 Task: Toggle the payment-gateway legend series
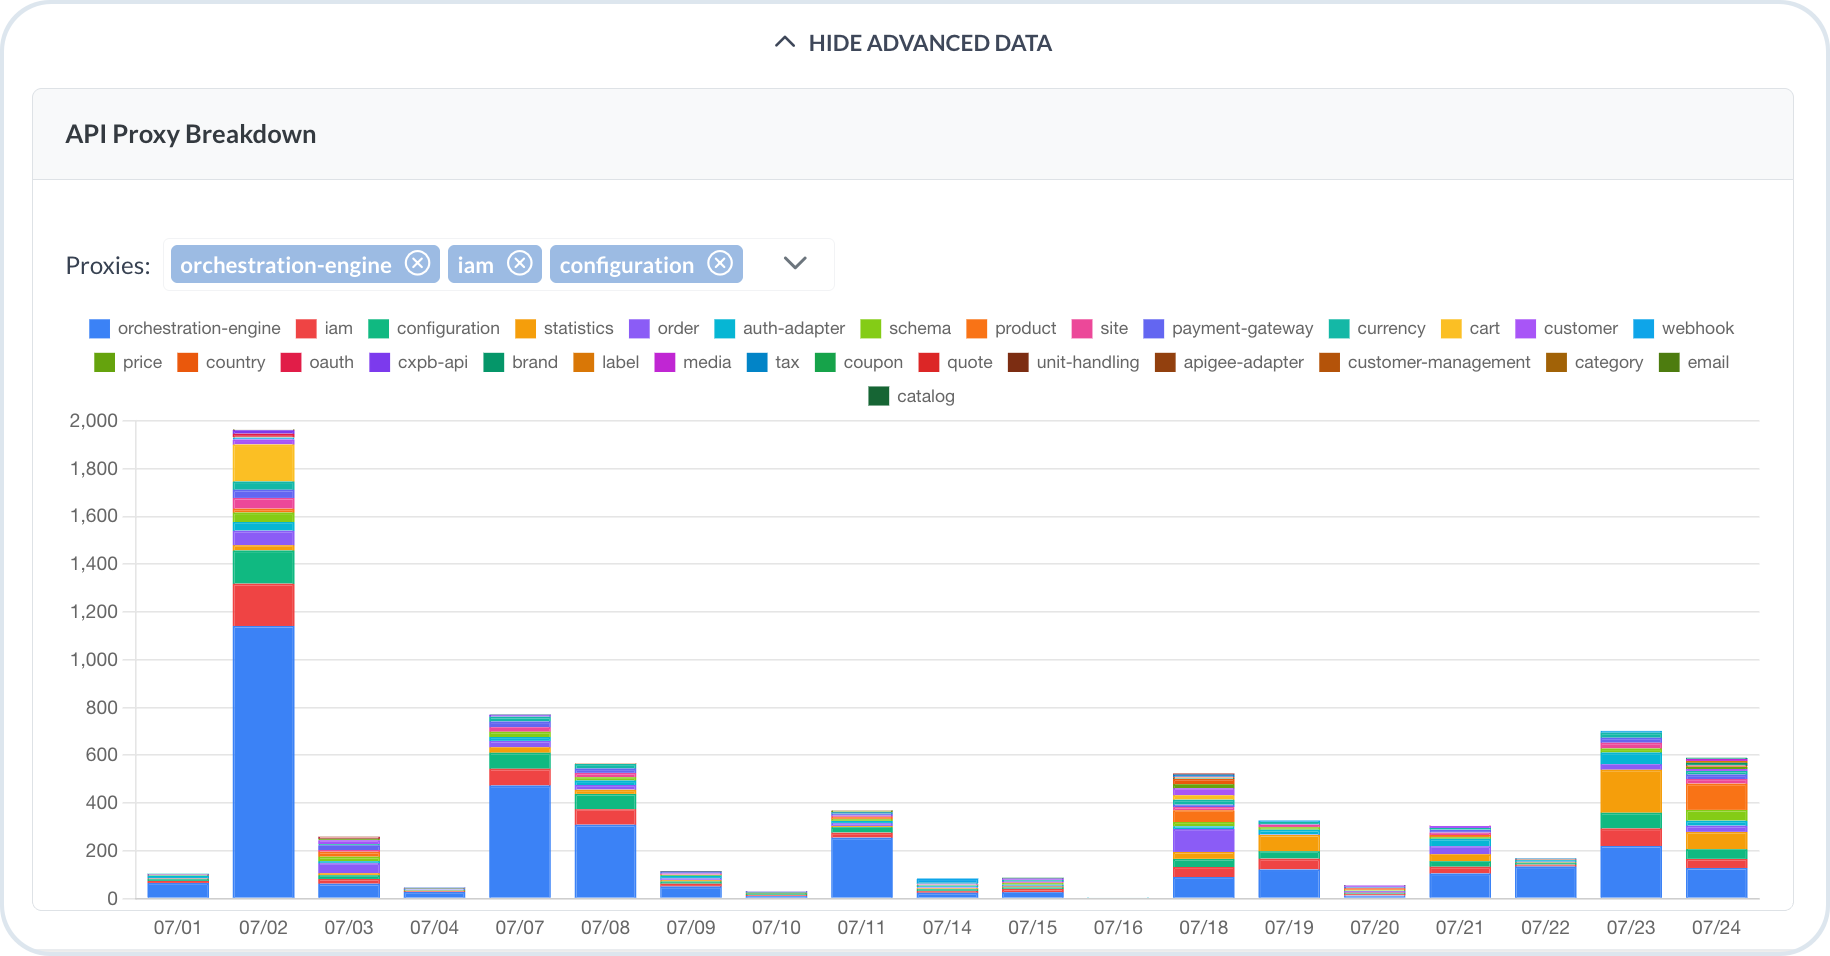click(1228, 328)
